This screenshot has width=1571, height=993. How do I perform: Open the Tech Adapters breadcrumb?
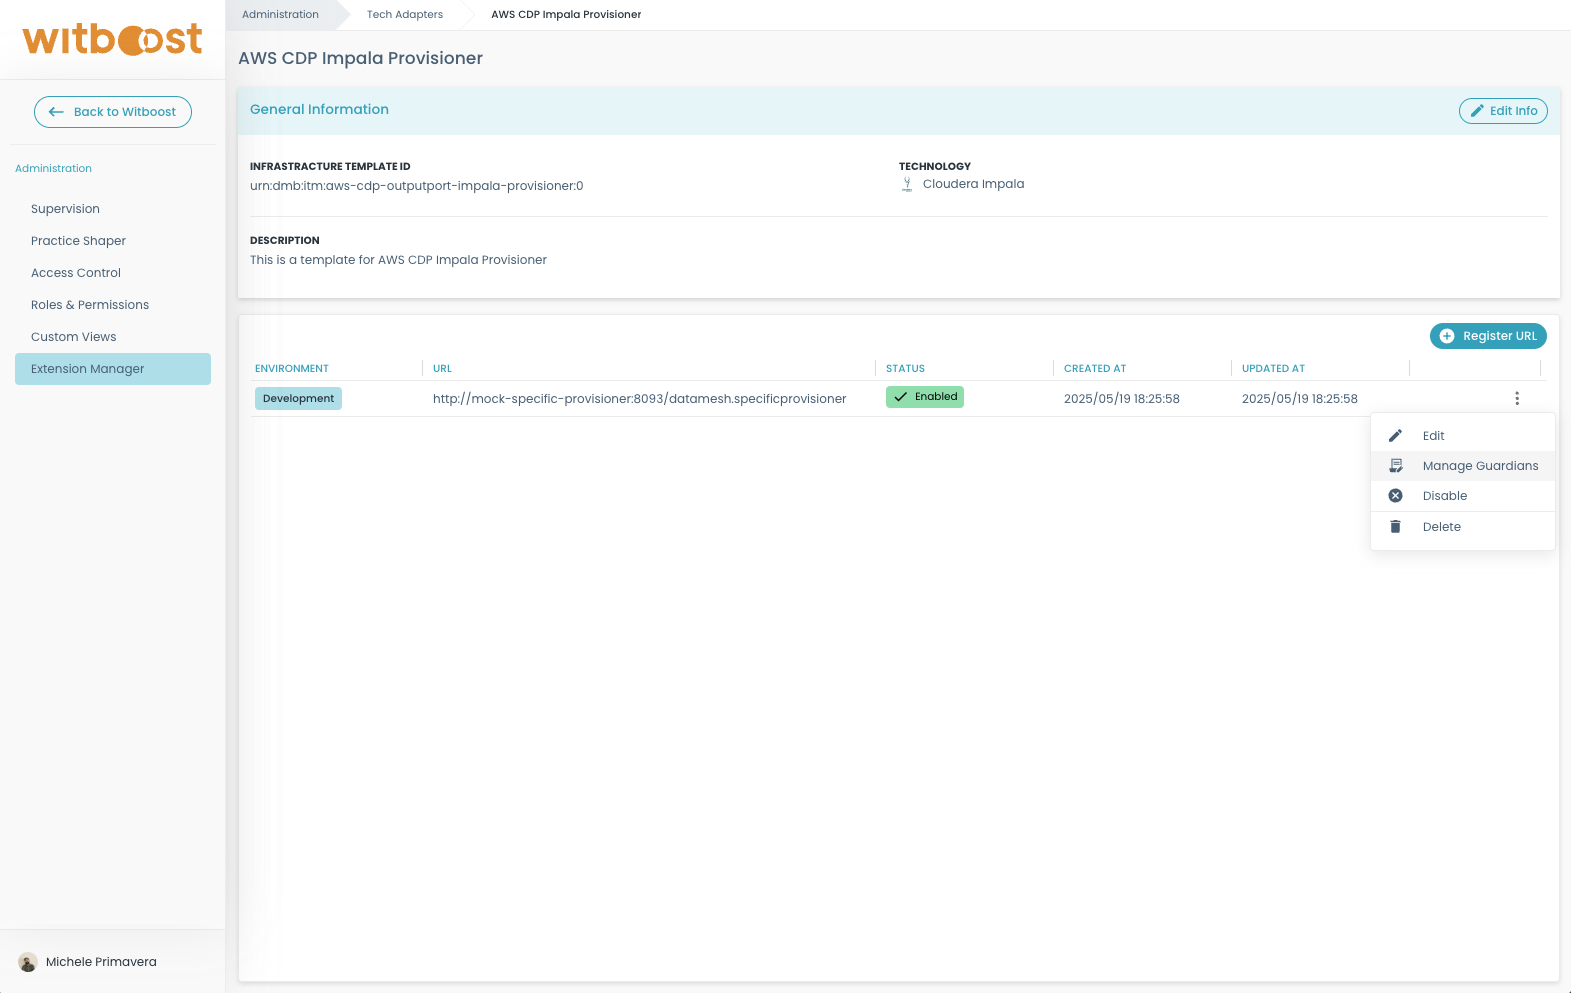pos(404,15)
